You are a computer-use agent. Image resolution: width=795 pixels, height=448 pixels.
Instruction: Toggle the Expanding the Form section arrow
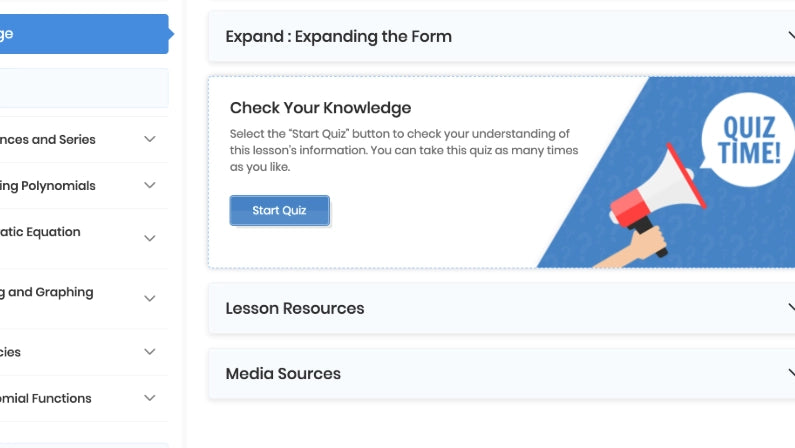click(789, 36)
